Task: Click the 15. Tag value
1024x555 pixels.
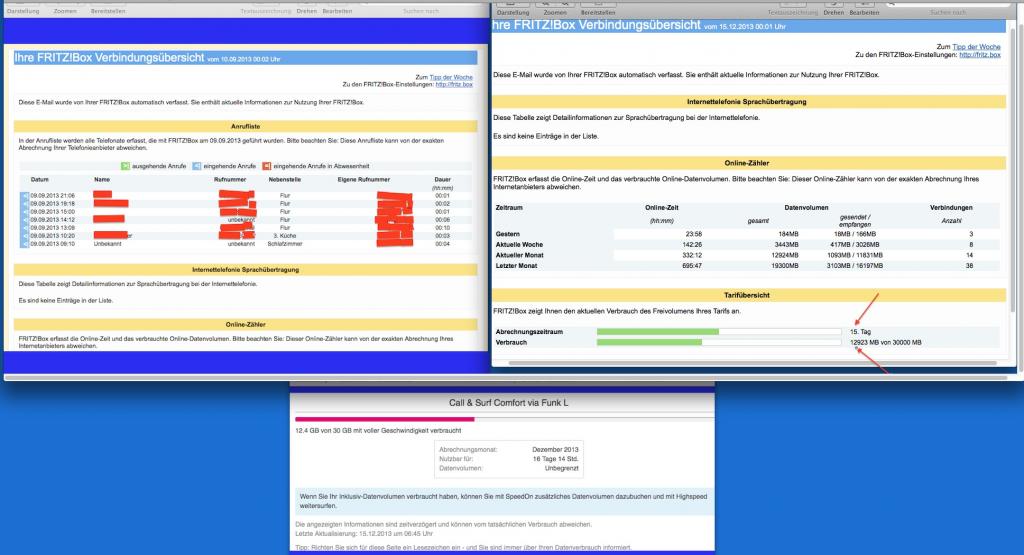Action: coord(860,332)
